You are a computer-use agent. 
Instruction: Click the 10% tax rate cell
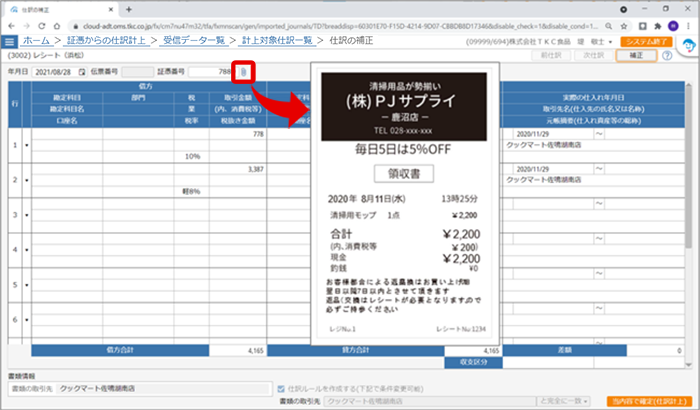point(192,156)
